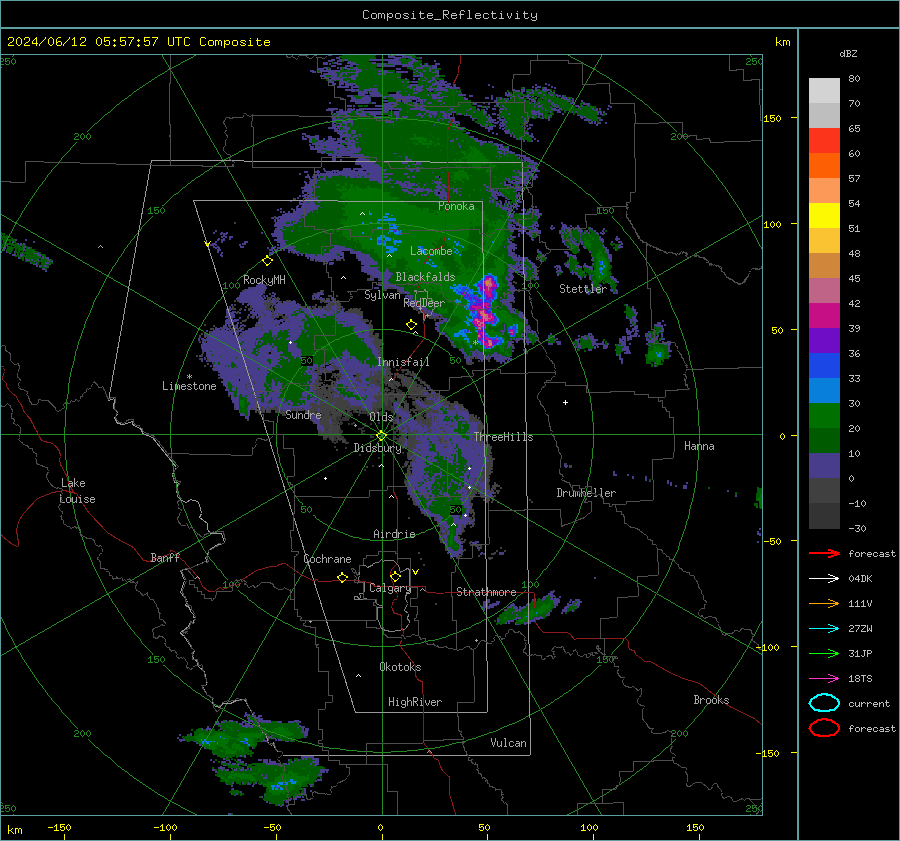Select the yellow diamond marker above Calgary label
Viewport: 900px width, 841px height.
(395, 576)
